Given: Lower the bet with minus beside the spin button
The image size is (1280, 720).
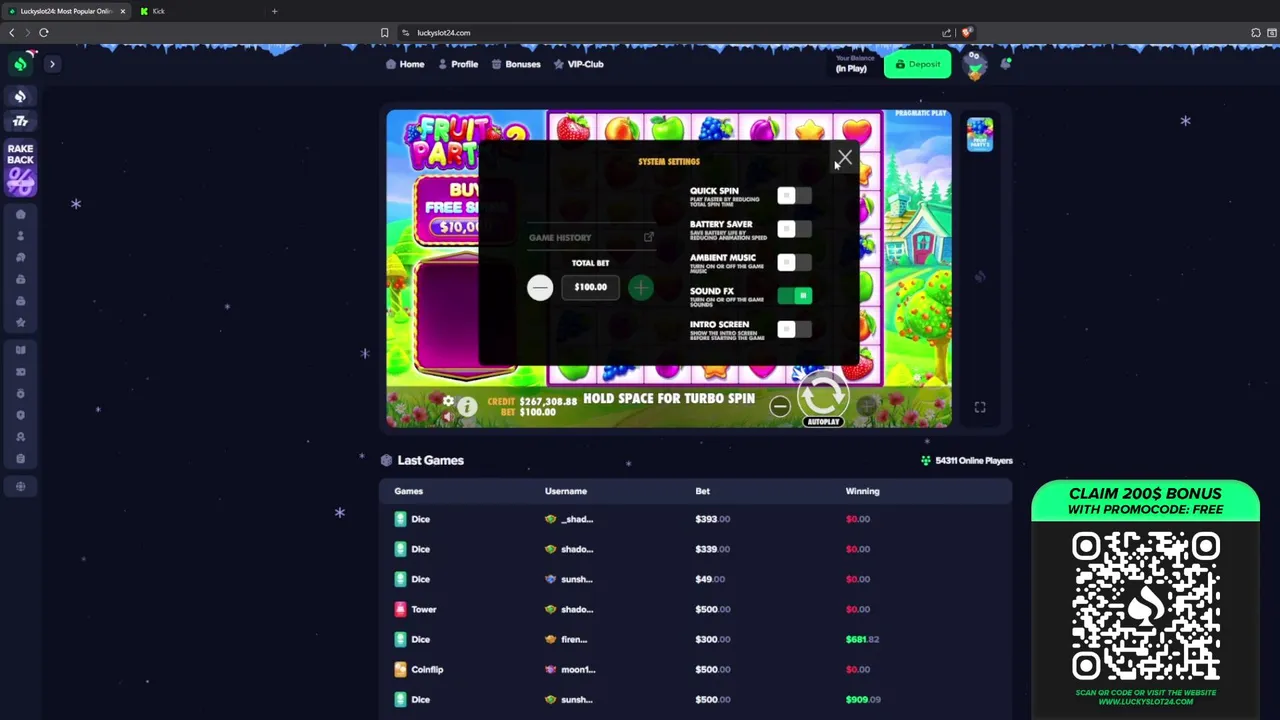Looking at the screenshot, I should 780,406.
